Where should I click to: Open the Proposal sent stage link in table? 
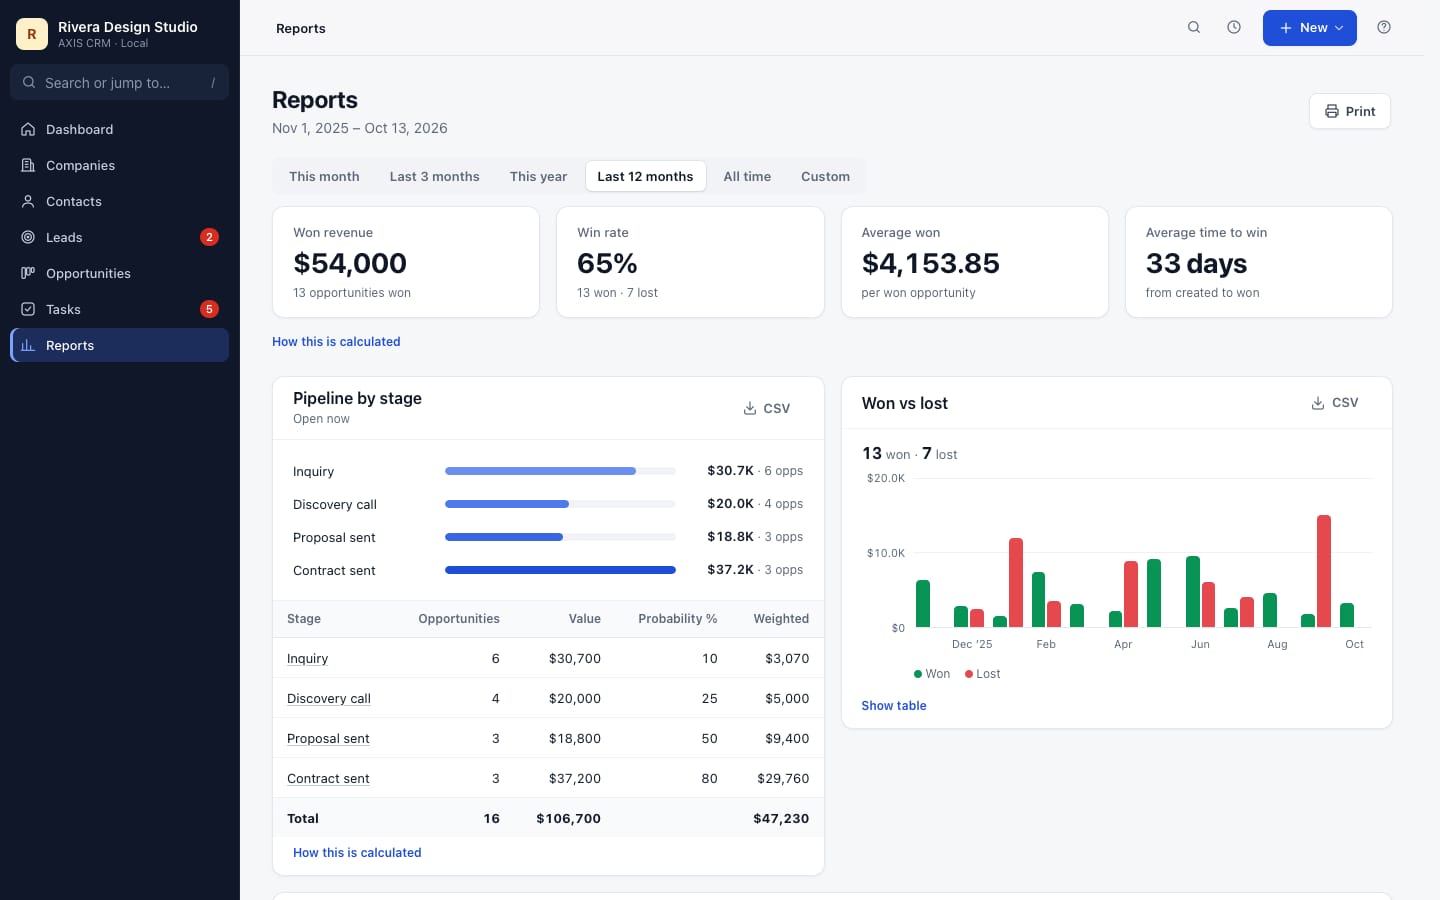pos(328,739)
